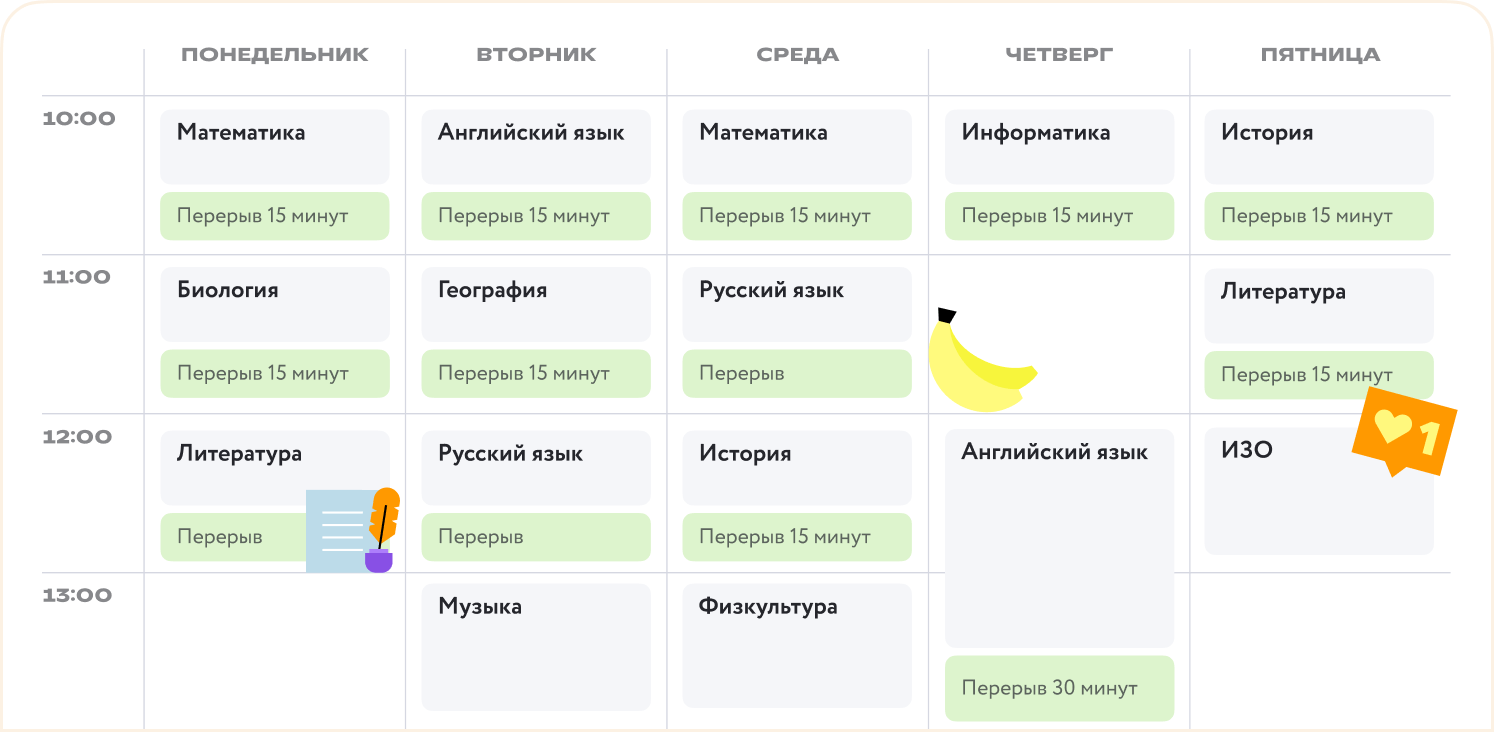1495x732 pixels.
Task: Select the Вторник day header
Action: pos(536,55)
